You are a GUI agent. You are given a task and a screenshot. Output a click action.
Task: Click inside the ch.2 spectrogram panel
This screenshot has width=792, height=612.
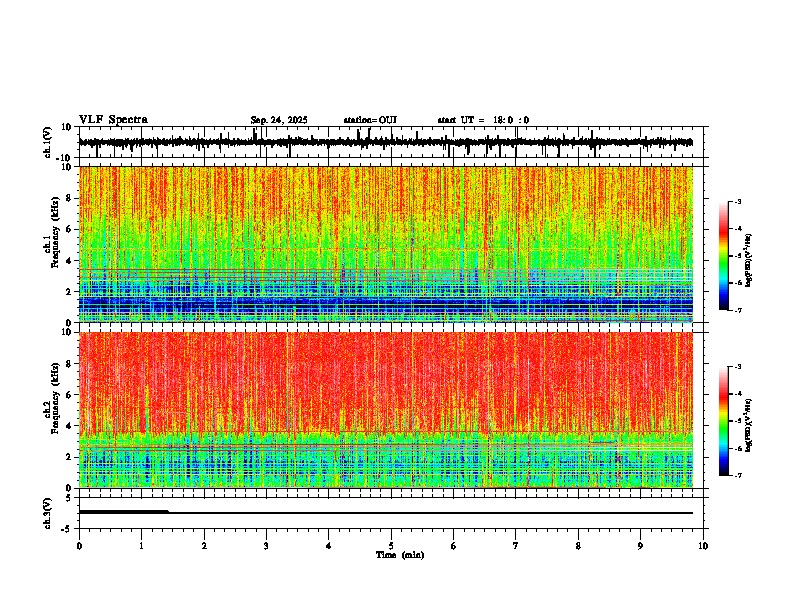[386, 410]
